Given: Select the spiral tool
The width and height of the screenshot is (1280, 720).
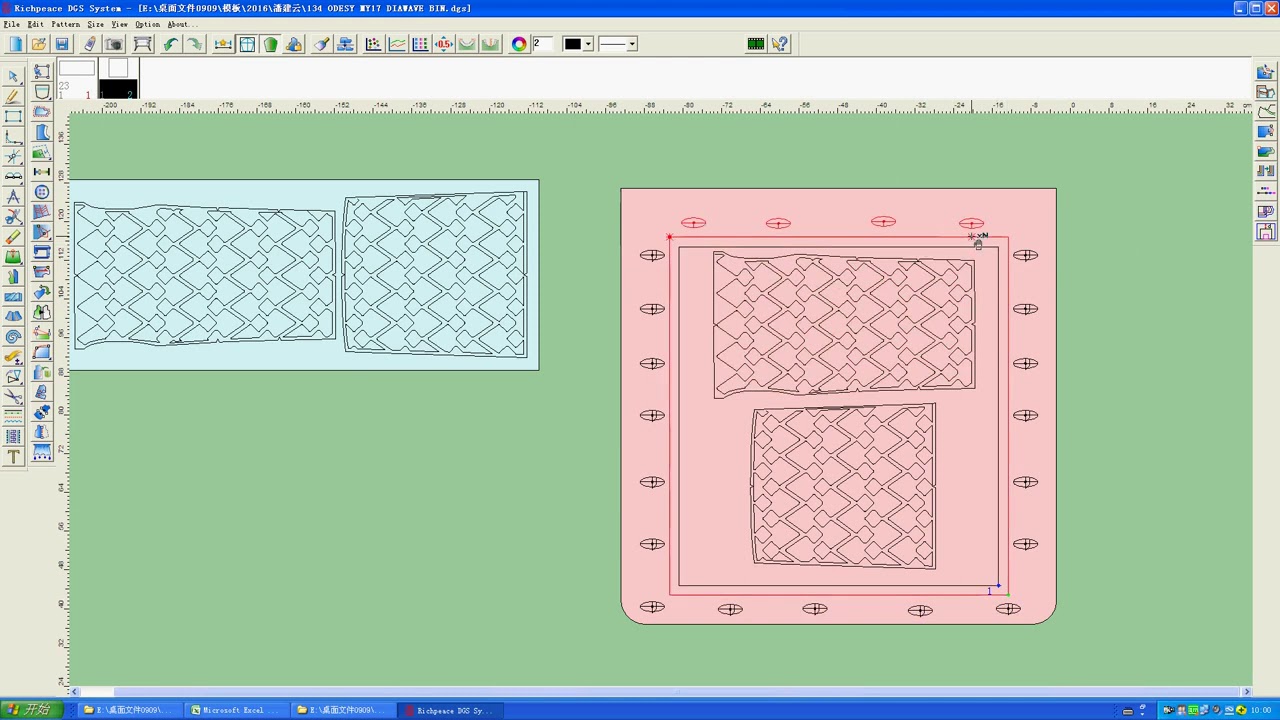Looking at the screenshot, I should 13,336.
